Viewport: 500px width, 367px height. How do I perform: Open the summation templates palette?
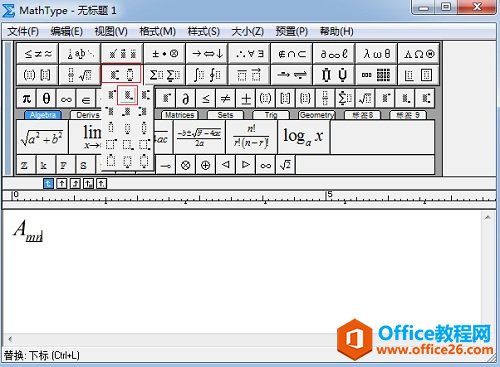165,75
